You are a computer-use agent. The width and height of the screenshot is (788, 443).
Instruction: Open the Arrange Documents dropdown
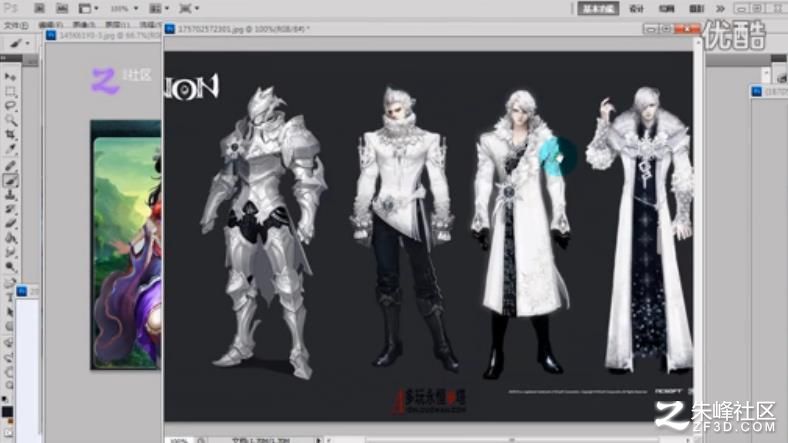click(x=159, y=9)
